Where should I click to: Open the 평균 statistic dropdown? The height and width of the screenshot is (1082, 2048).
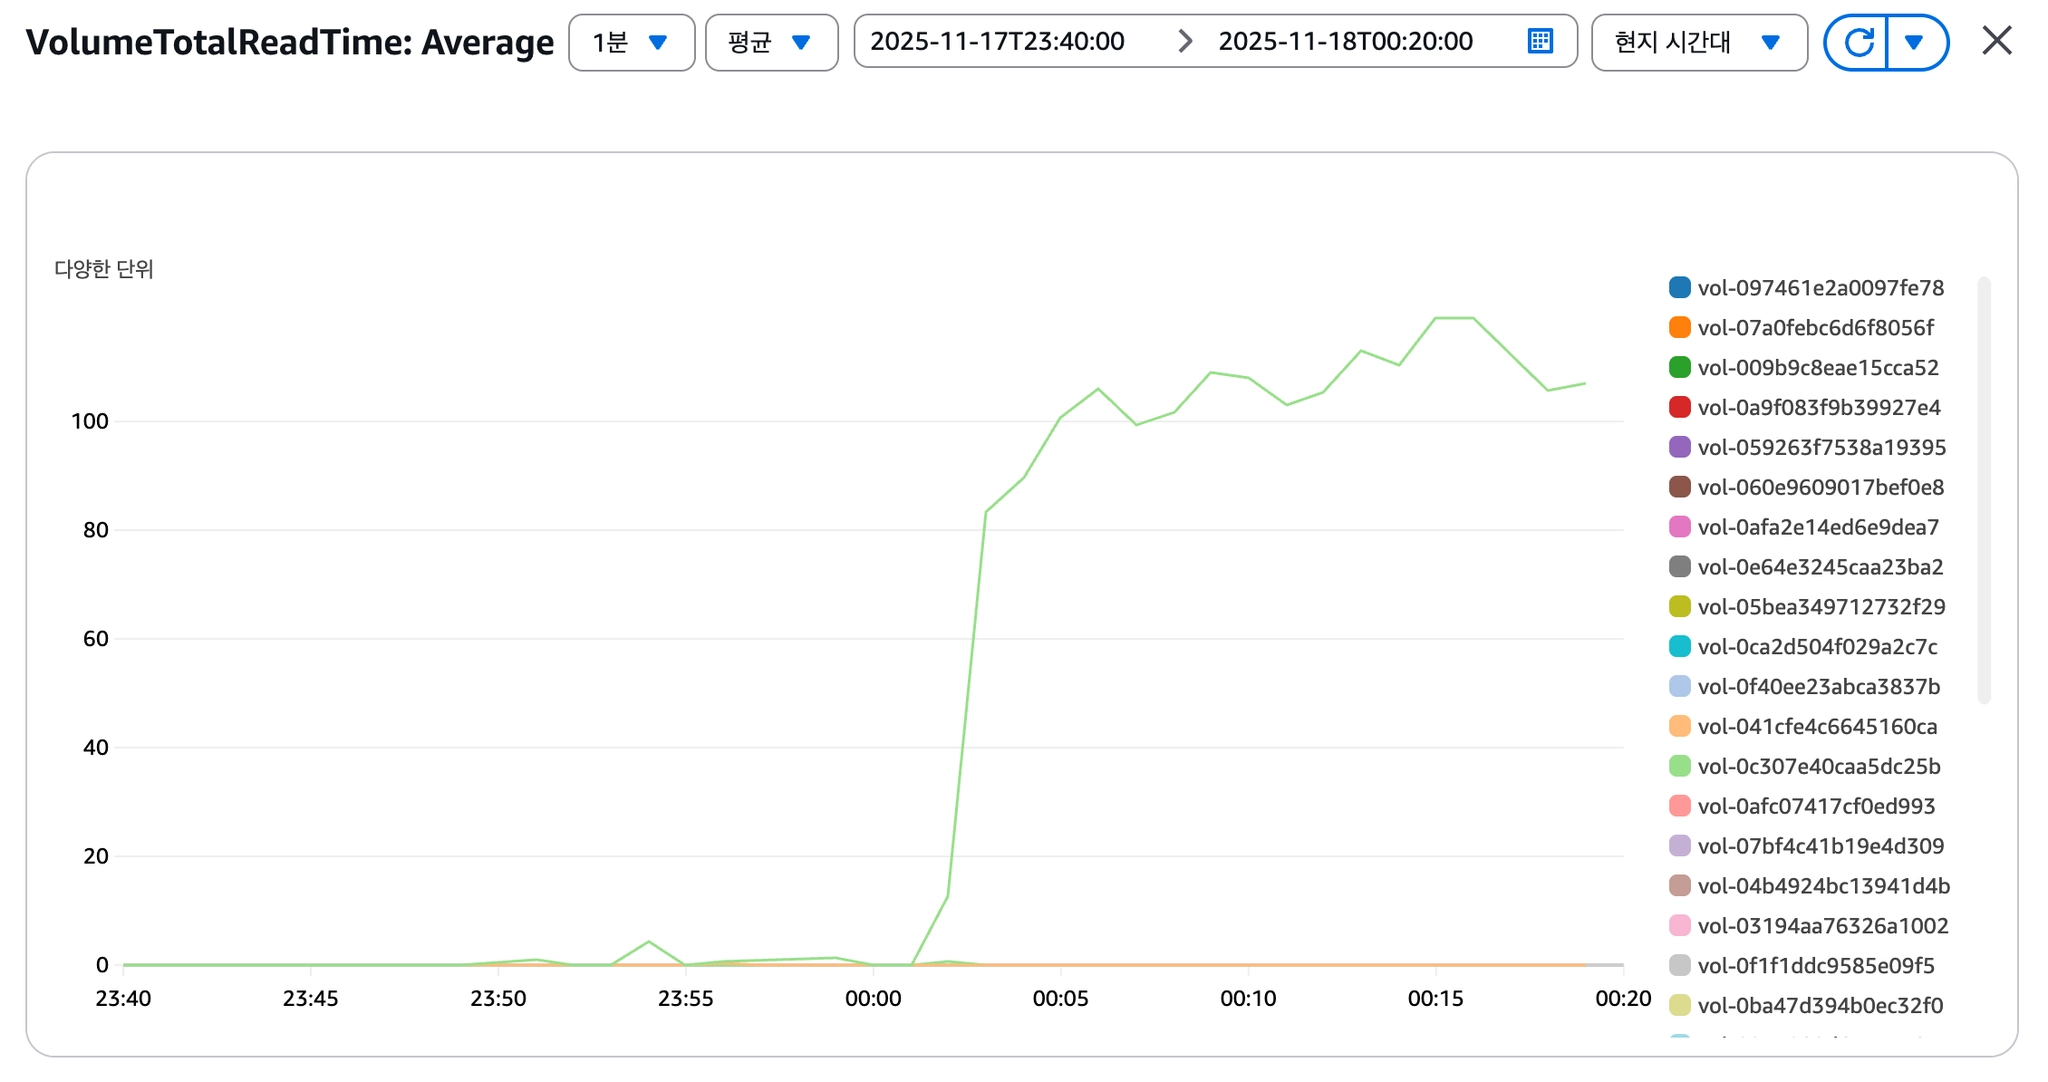pyautogui.click(x=771, y=42)
